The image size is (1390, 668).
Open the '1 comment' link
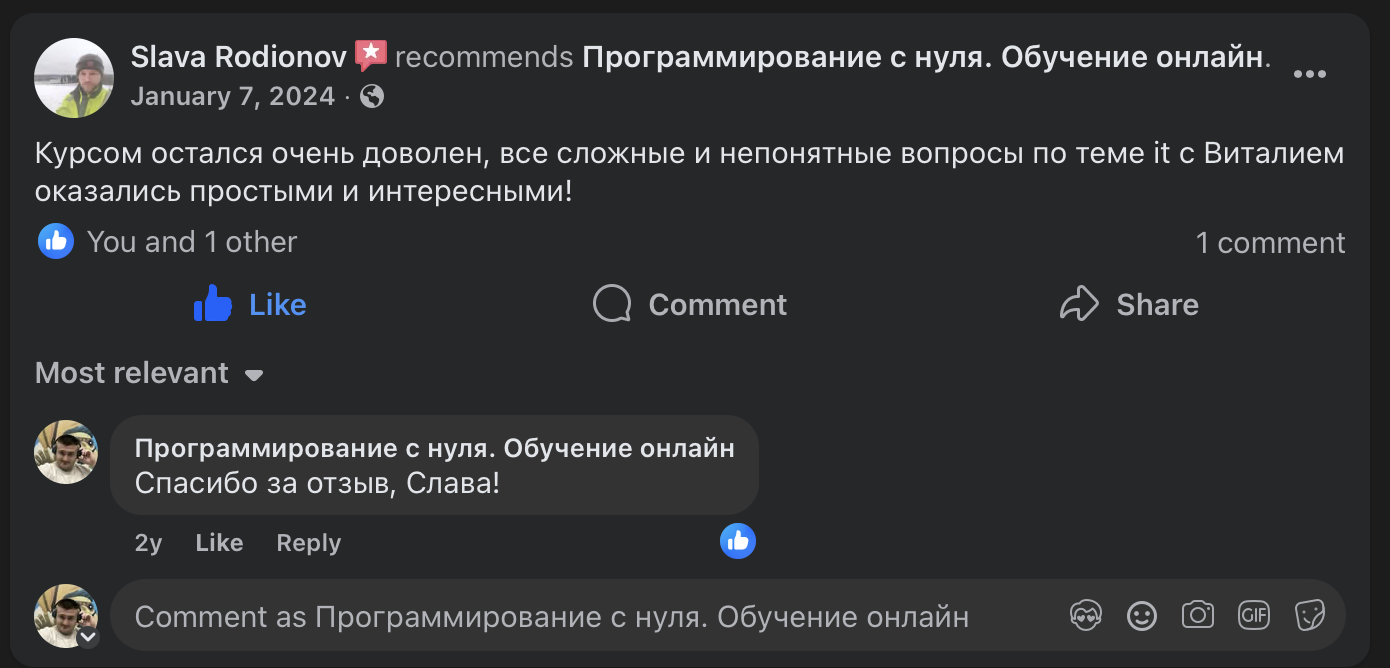1271,241
